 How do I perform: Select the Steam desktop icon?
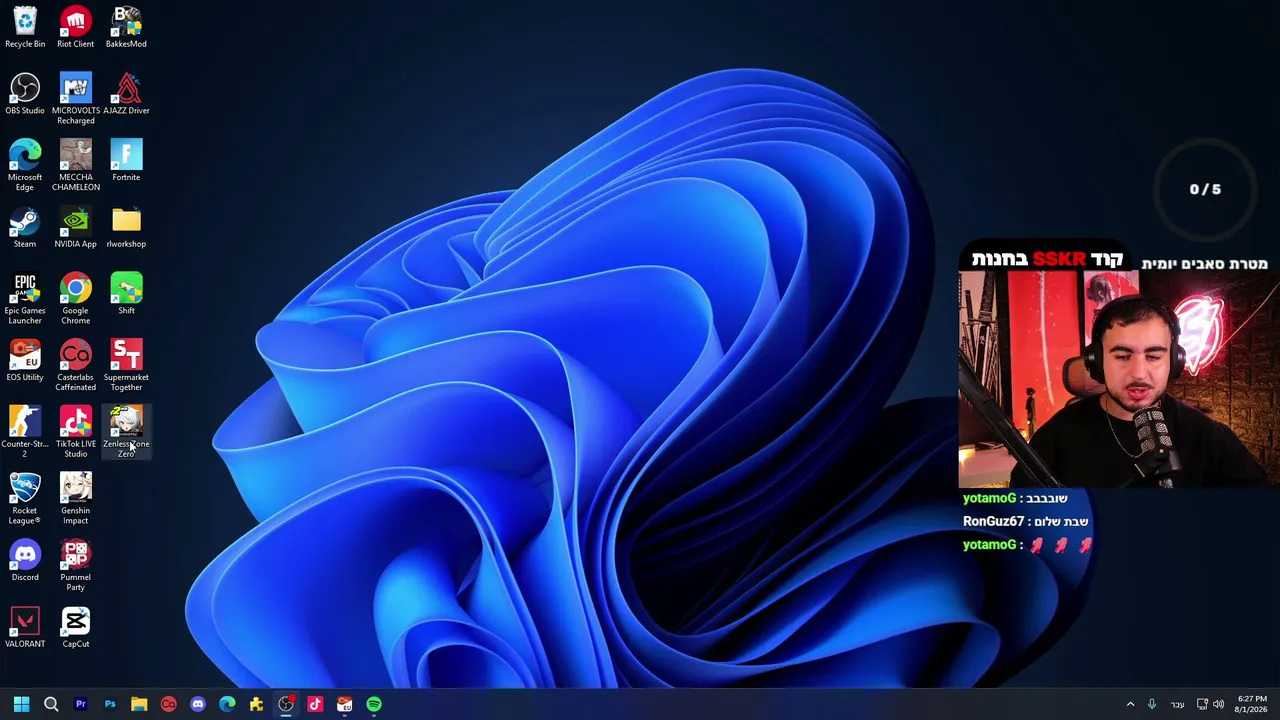click(25, 228)
